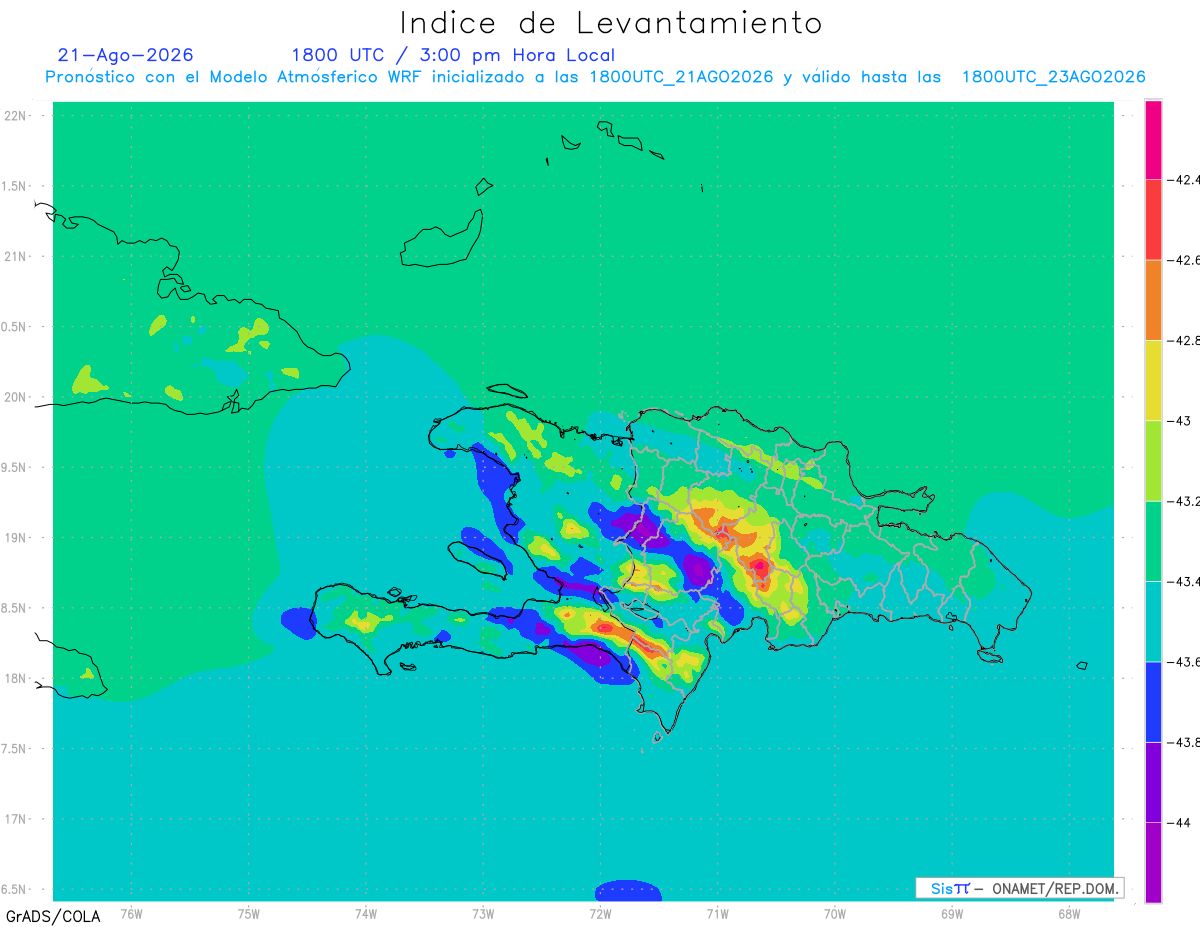The height and width of the screenshot is (927, 1200).
Task: Click the WRF model forecast description line
Action: click(595, 77)
